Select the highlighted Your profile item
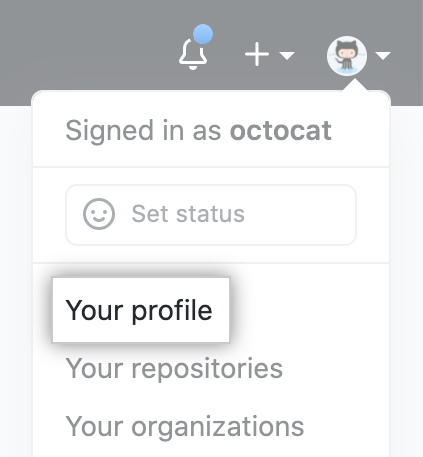This screenshot has height=457, width=423. 141,310
